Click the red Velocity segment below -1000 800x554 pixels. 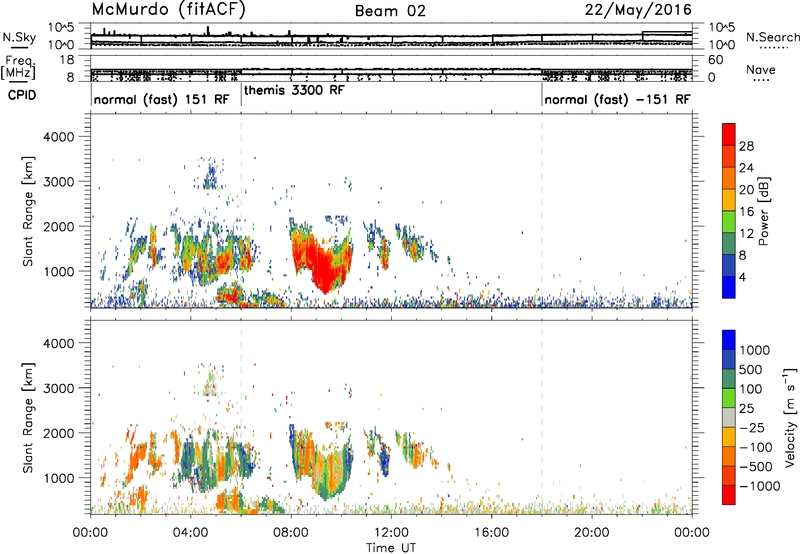click(x=729, y=495)
